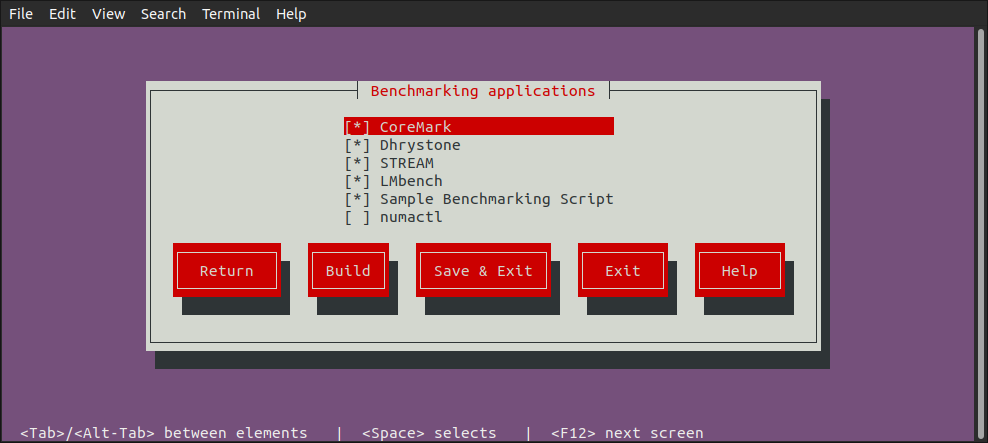Open the Terminal menu
The width and height of the screenshot is (988, 443).
(231, 14)
